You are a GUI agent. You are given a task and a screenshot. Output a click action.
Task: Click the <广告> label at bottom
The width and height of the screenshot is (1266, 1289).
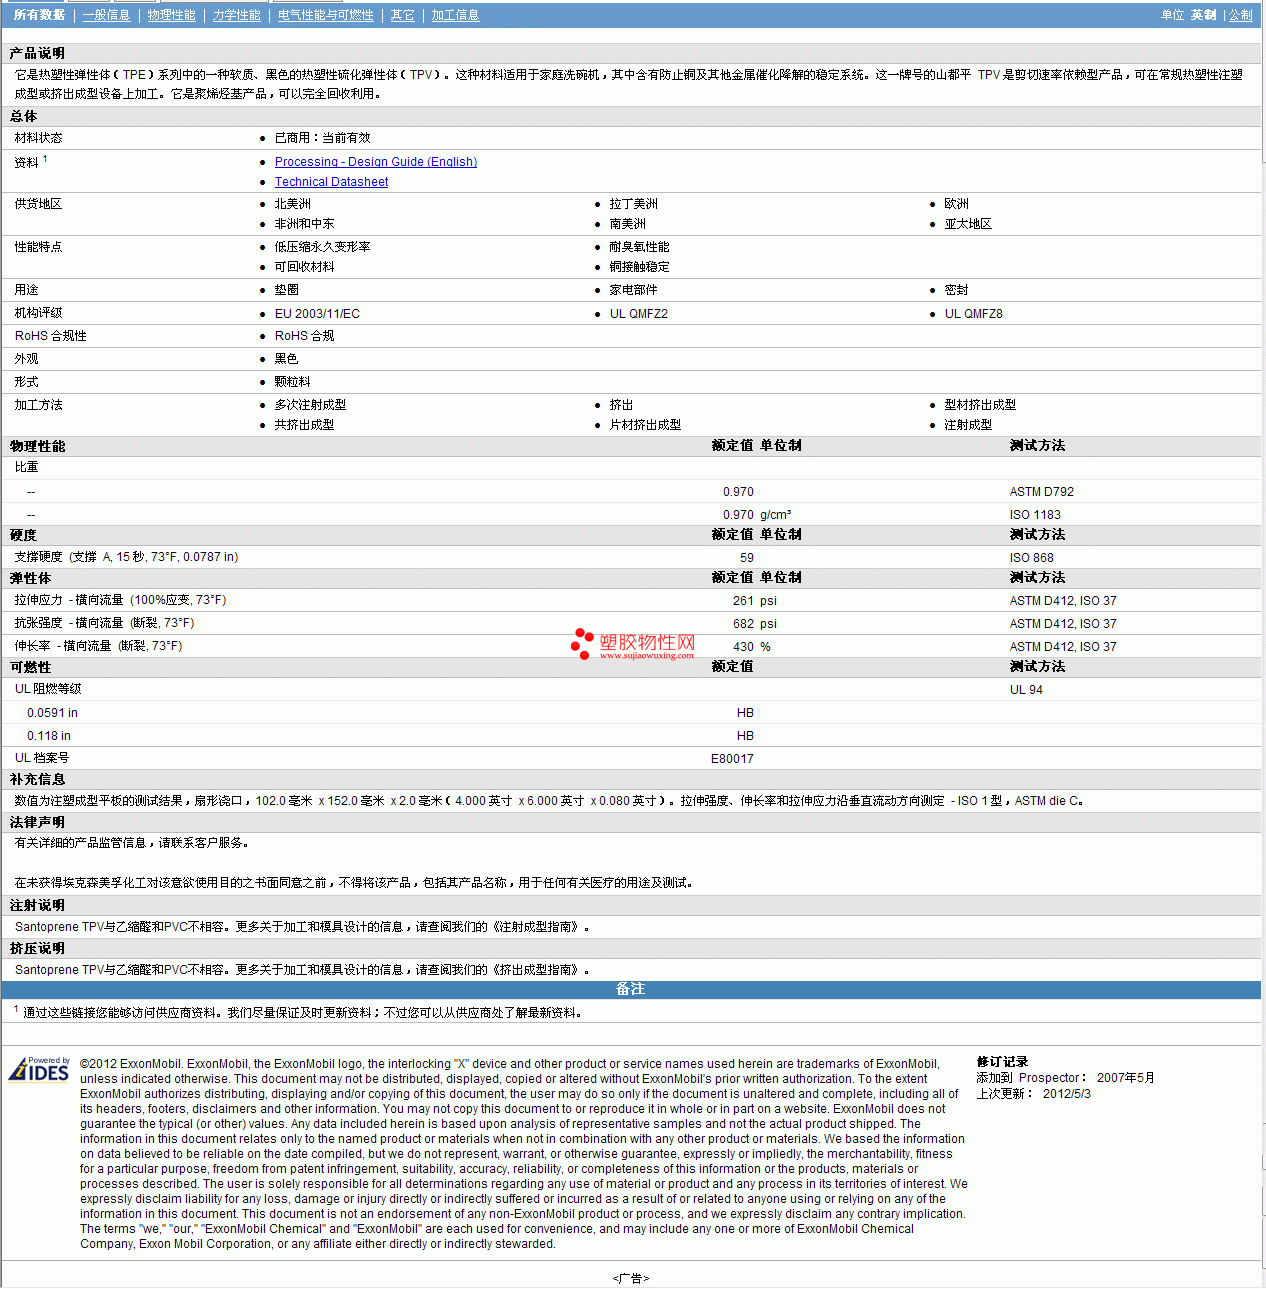pos(631,1278)
